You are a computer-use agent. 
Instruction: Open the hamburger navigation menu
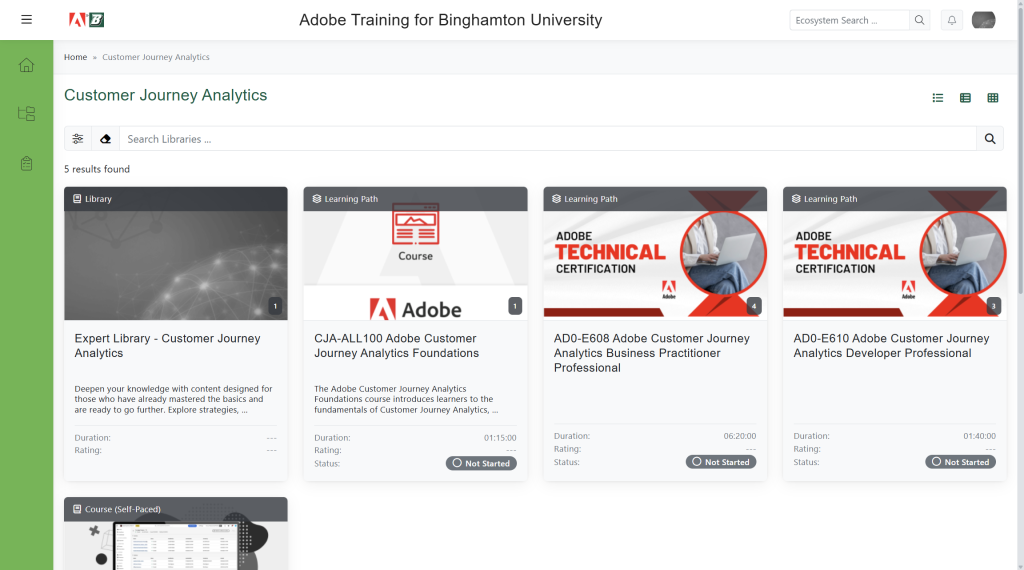tap(26, 20)
